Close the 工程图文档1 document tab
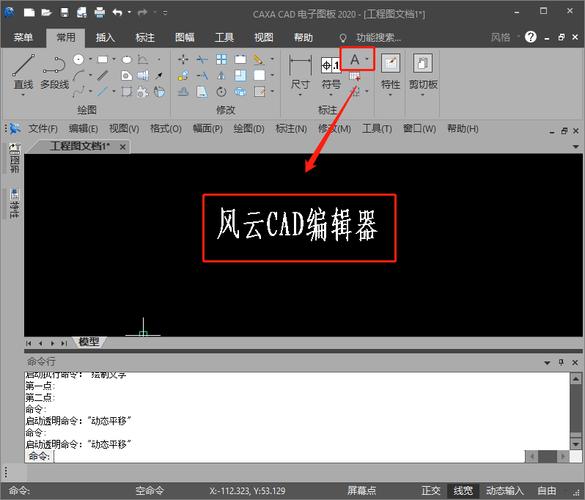 pyautogui.click(x=122, y=147)
